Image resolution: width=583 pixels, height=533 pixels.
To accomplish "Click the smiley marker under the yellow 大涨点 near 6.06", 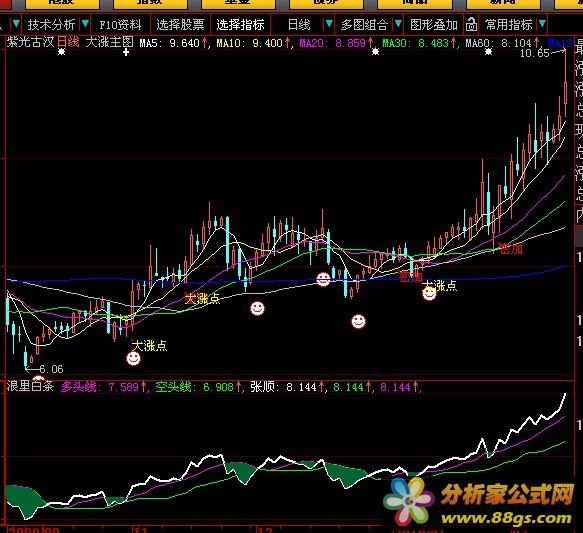I will point(133,358).
